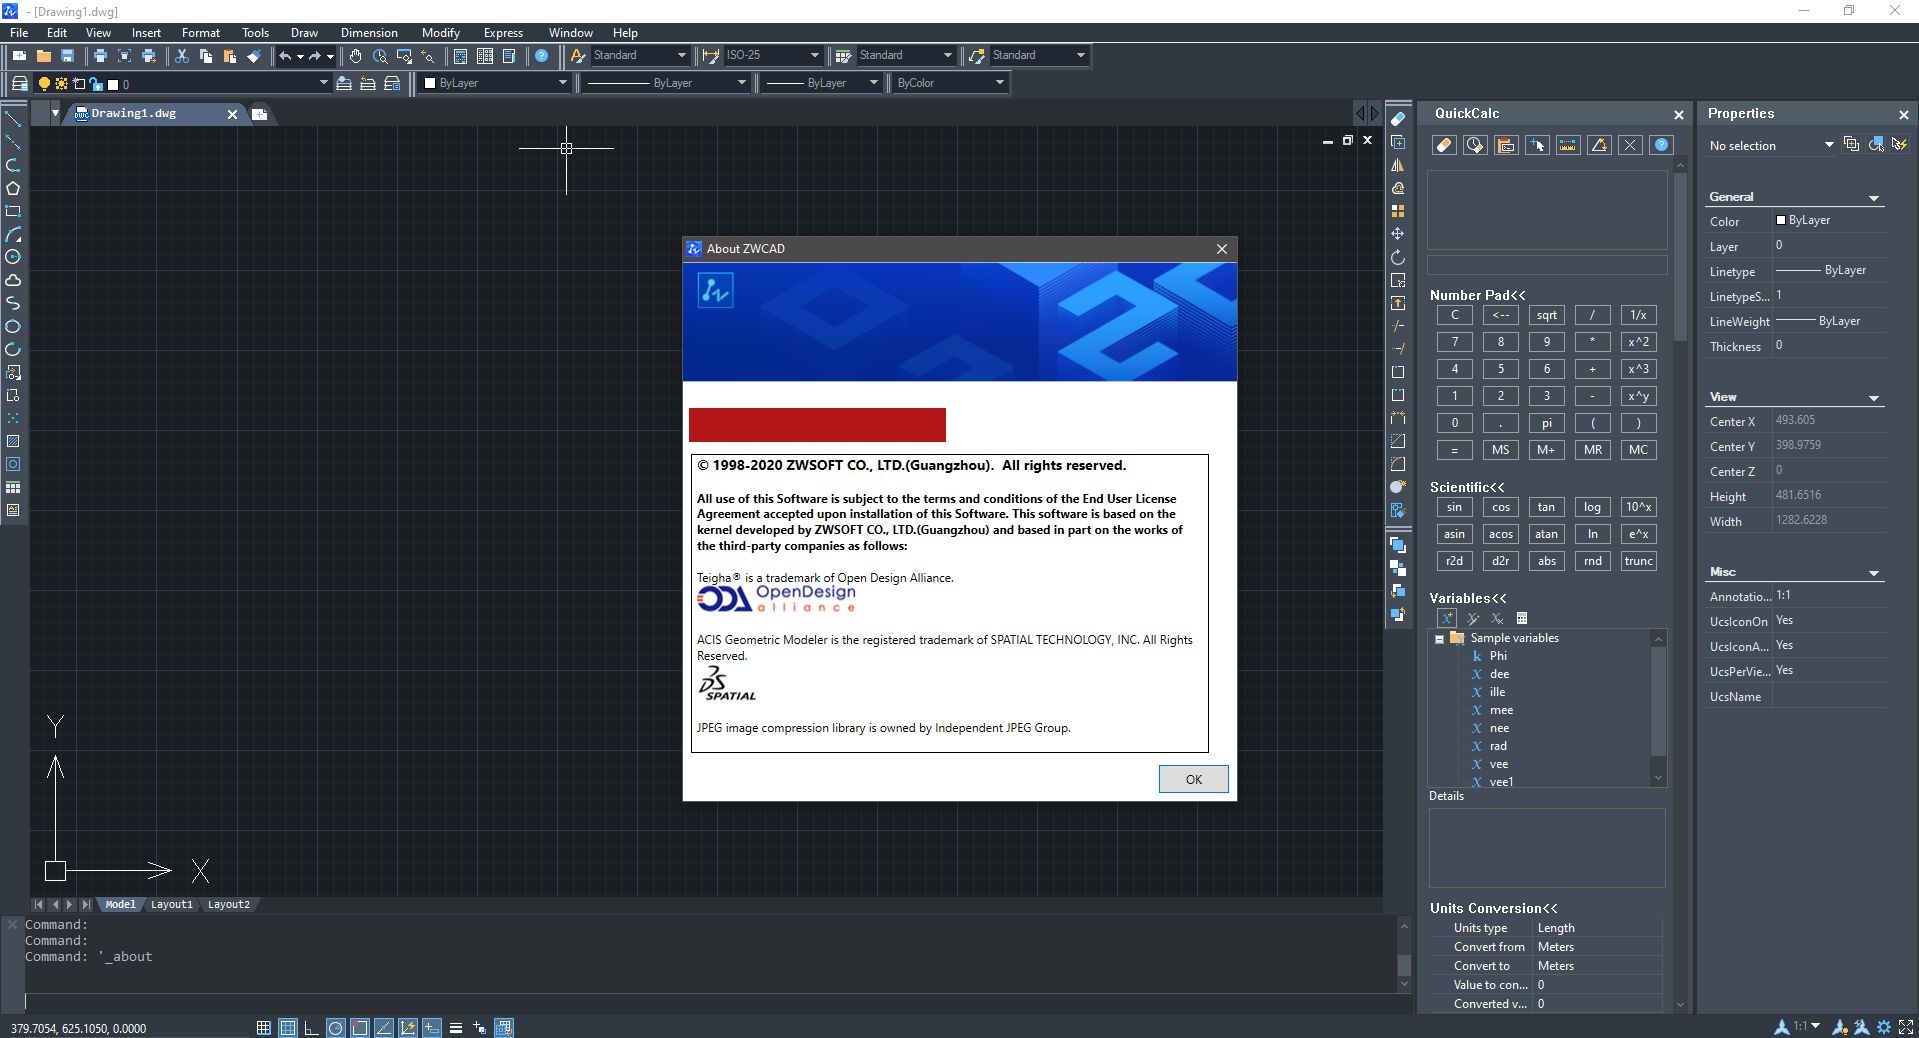Image resolution: width=1919 pixels, height=1038 pixels.
Task: Open the No selection dropdown in Properties
Action: 1771,146
